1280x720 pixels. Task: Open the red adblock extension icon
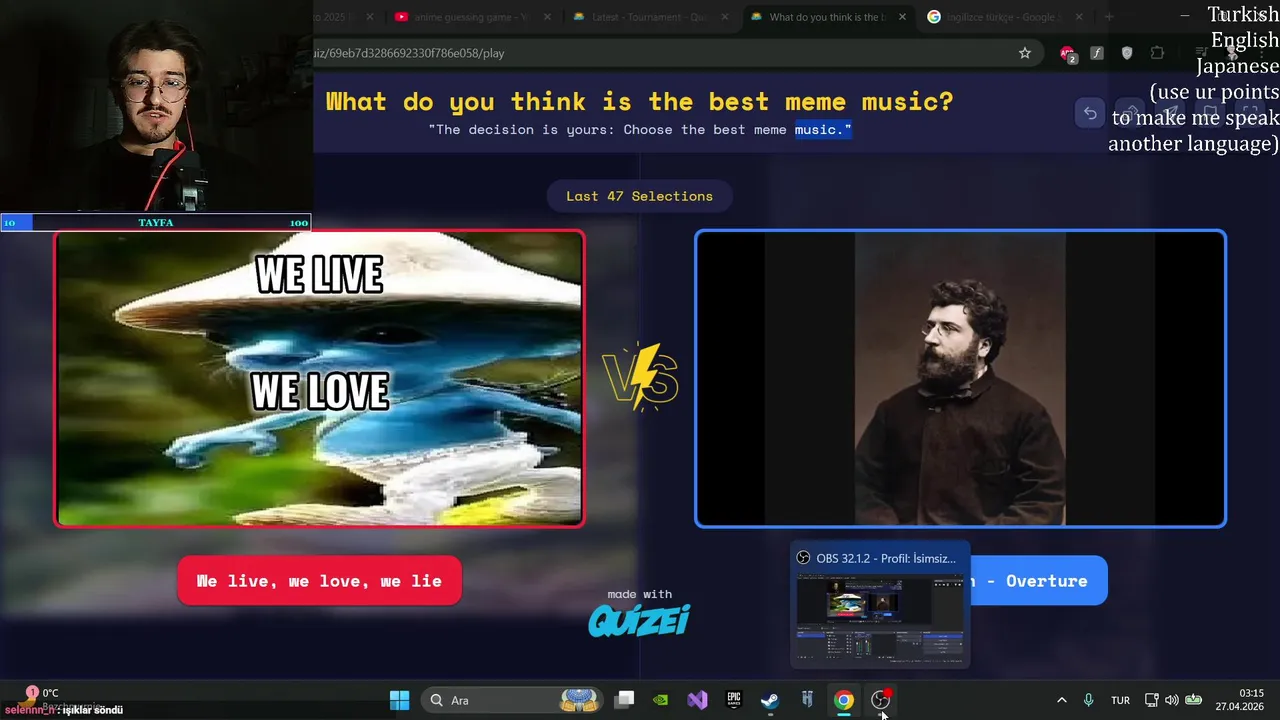1068,53
